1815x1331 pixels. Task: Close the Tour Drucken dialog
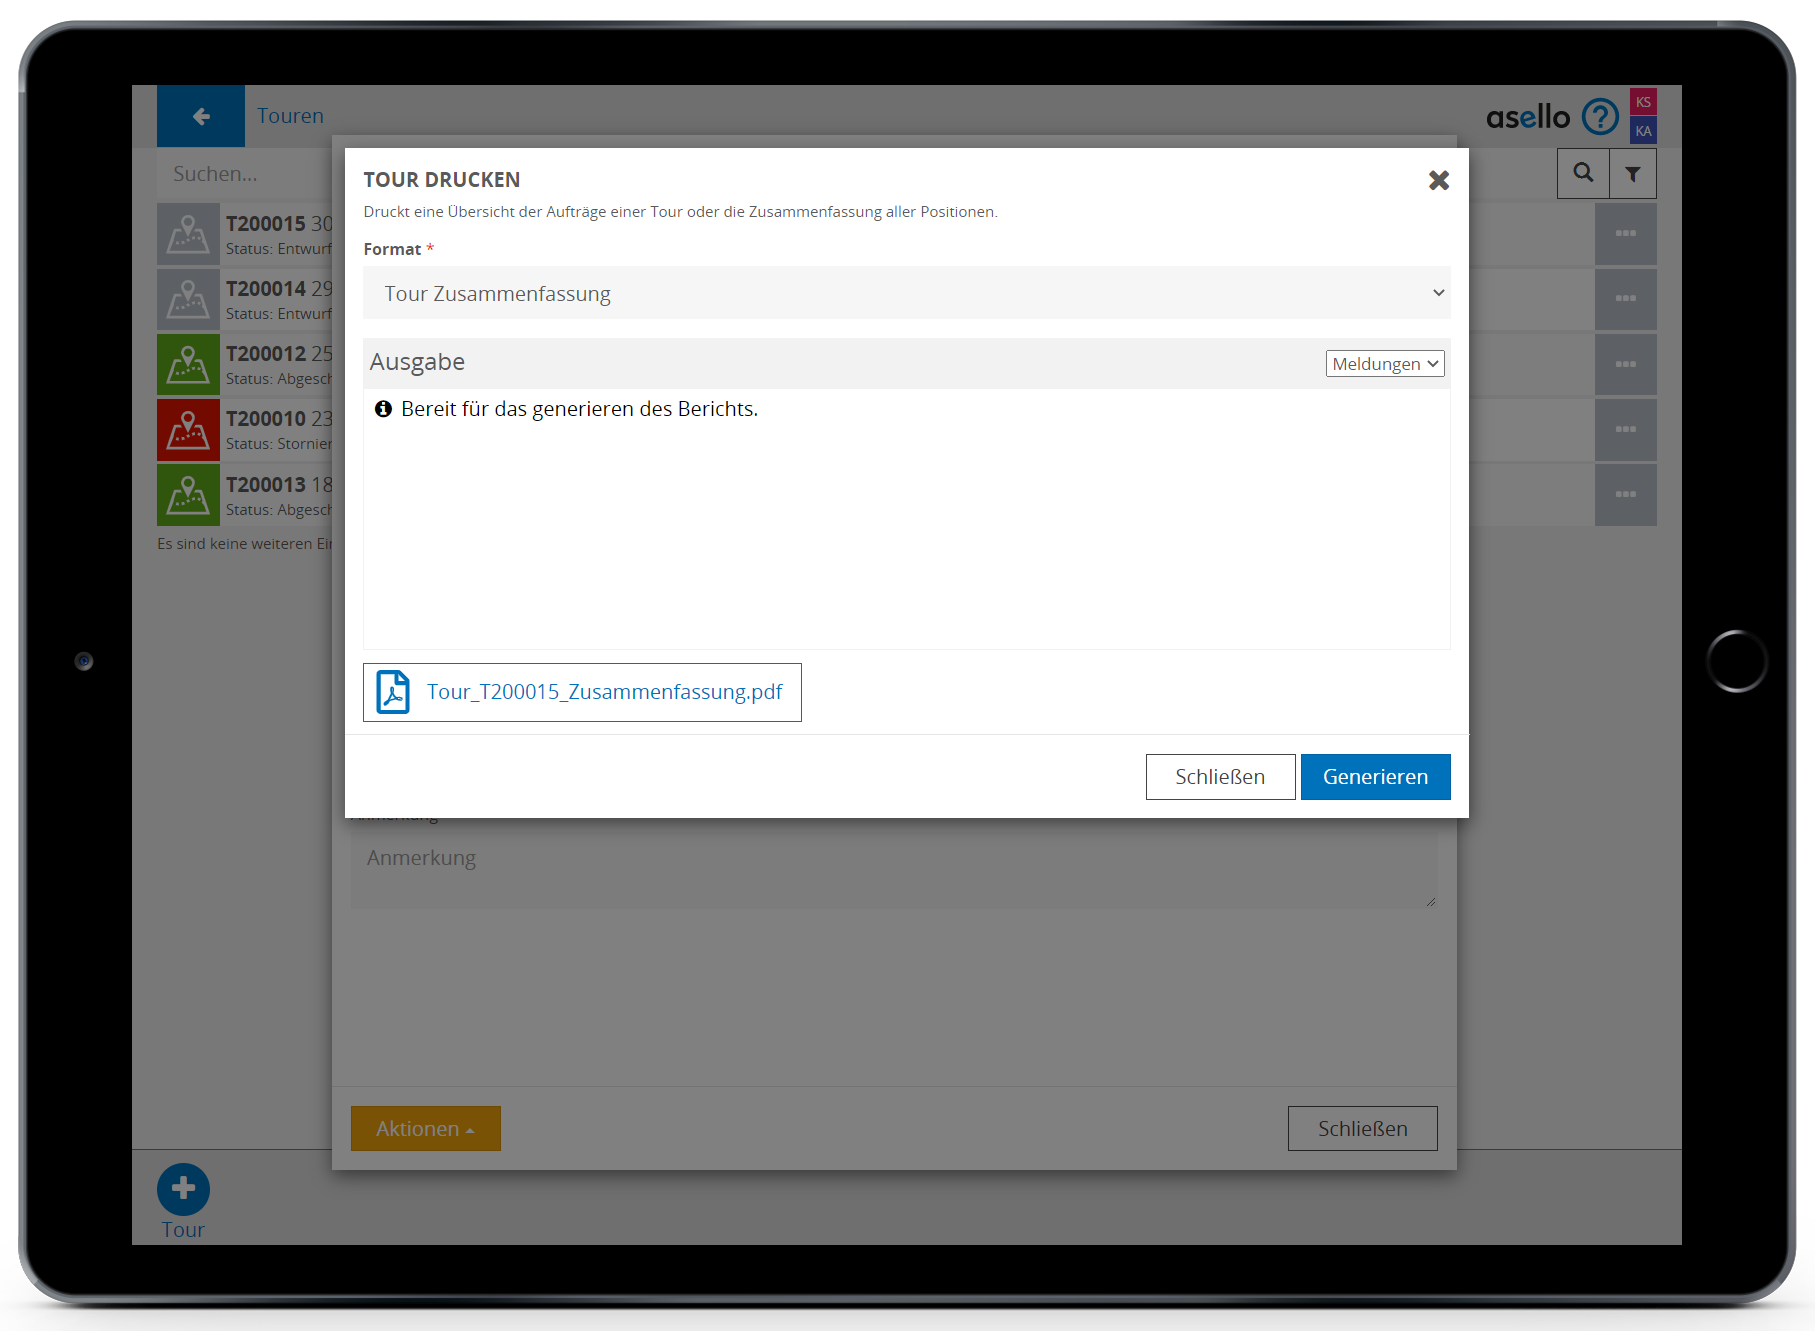tap(1438, 180)
